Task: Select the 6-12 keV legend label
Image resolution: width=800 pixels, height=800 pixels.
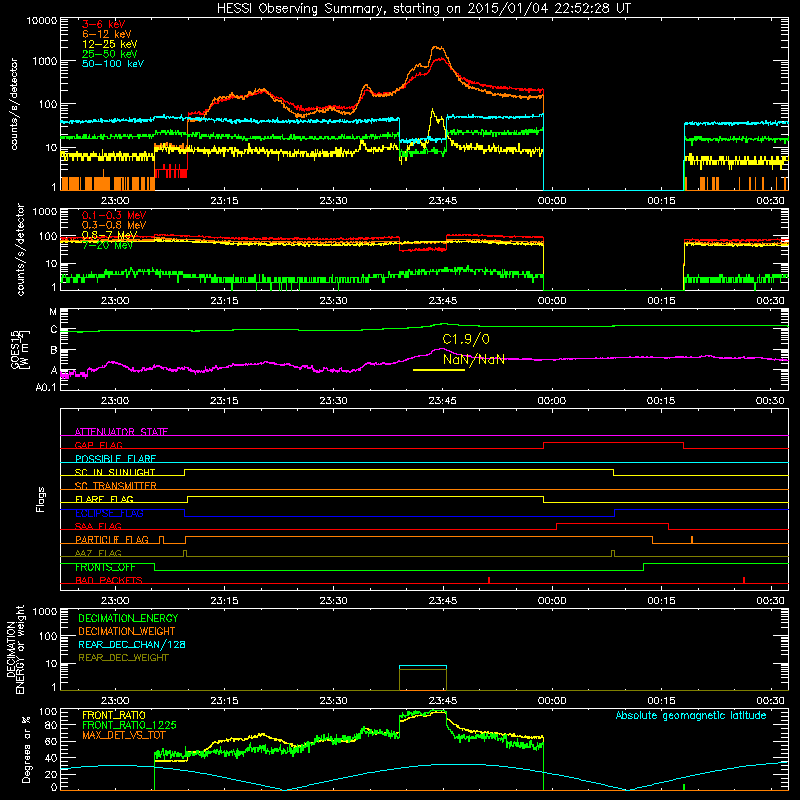Action: [x=107, y=34]
